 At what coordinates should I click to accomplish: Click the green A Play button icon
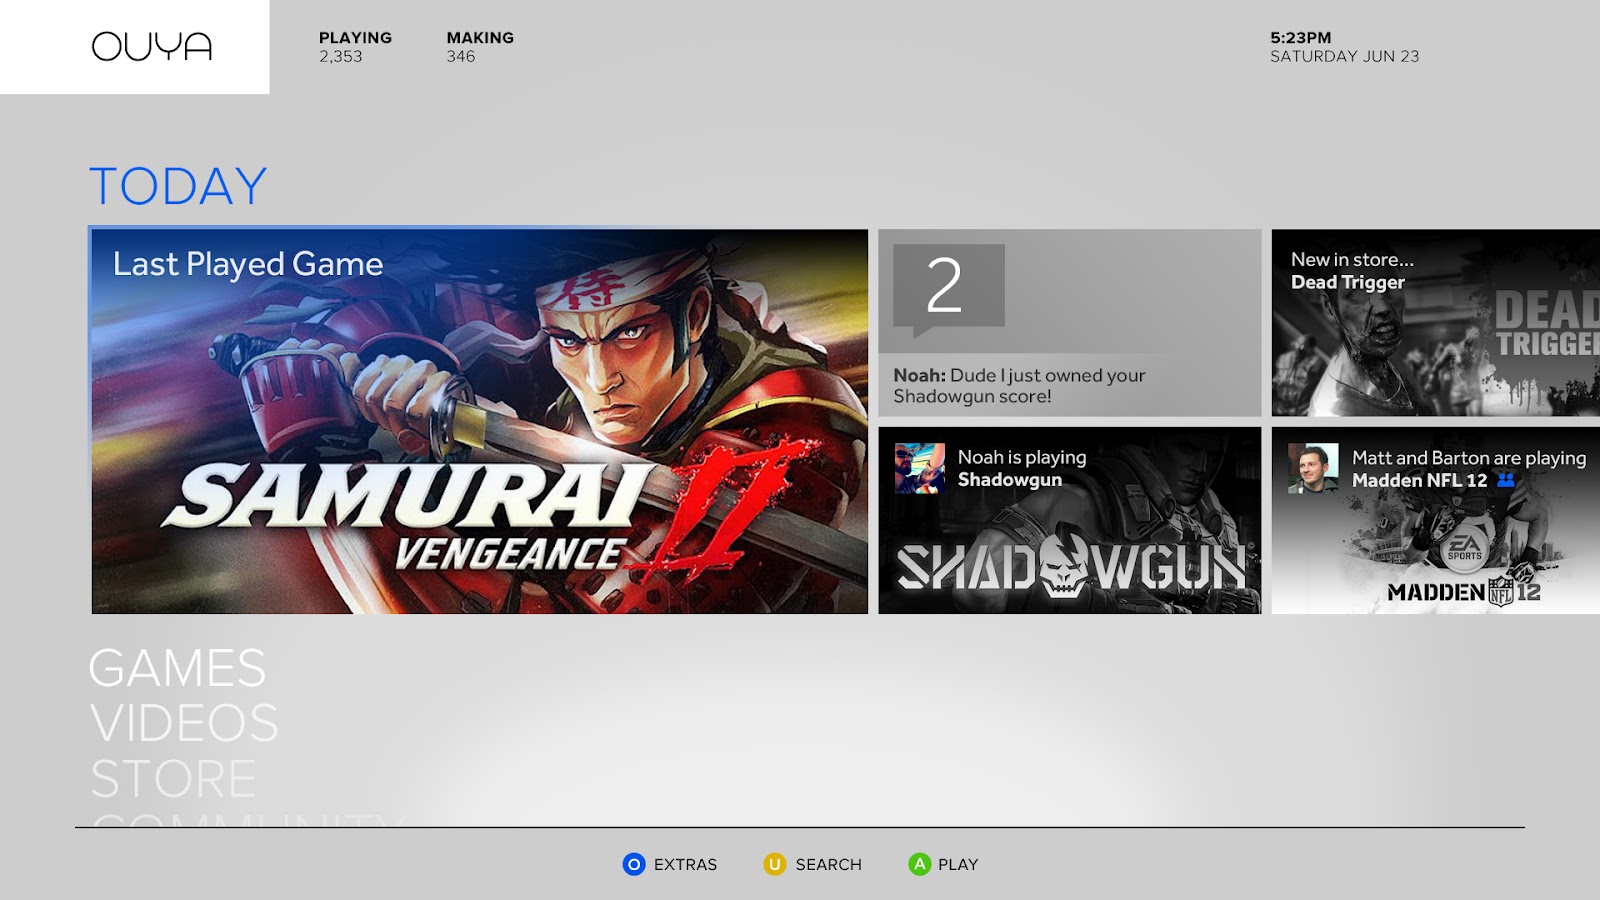[919, 864]
